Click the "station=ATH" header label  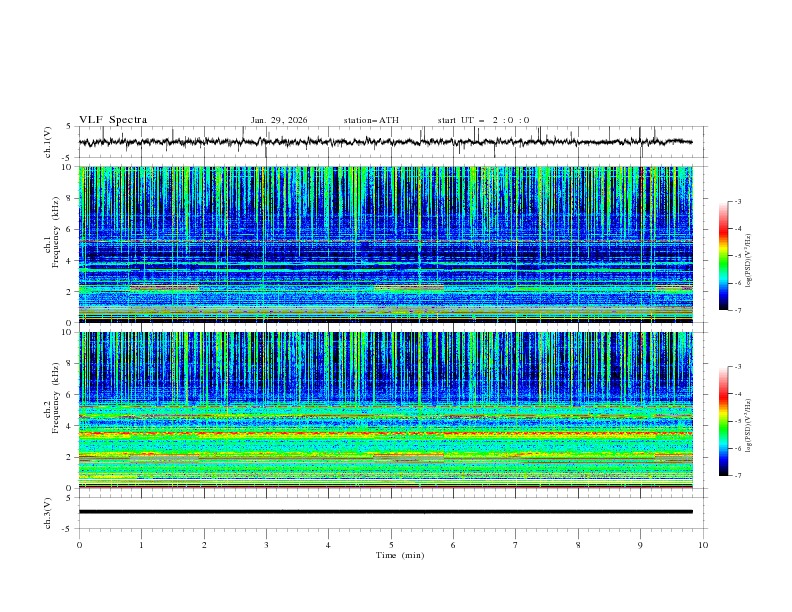tap(371, 120)
